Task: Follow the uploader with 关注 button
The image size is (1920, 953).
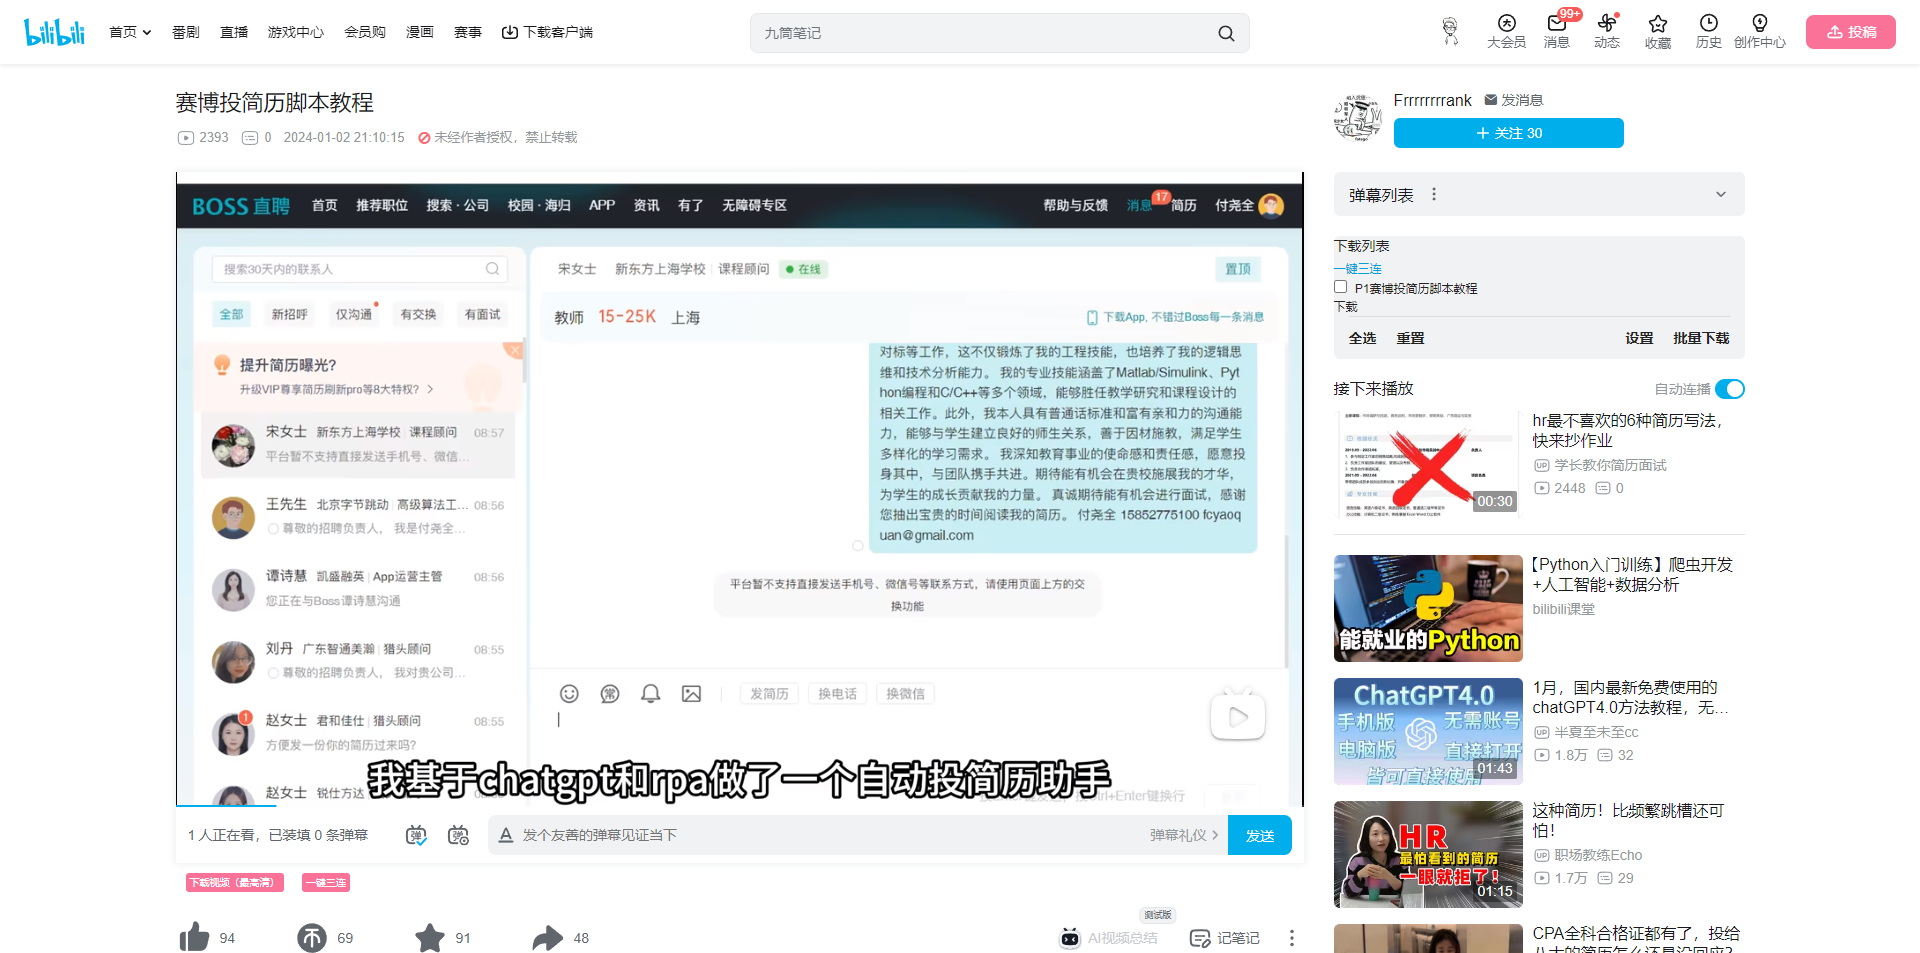Action: click(1508, 133)
